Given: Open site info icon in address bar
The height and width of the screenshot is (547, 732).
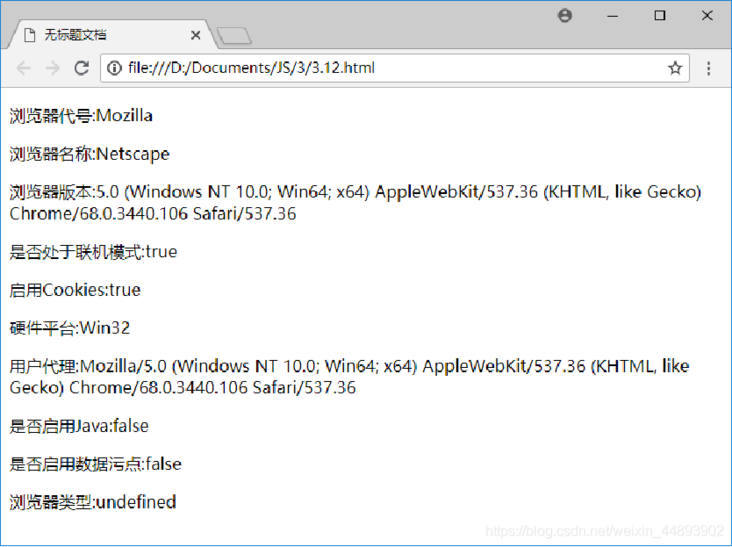Looking at the screenshot, I should pos(114,68).
